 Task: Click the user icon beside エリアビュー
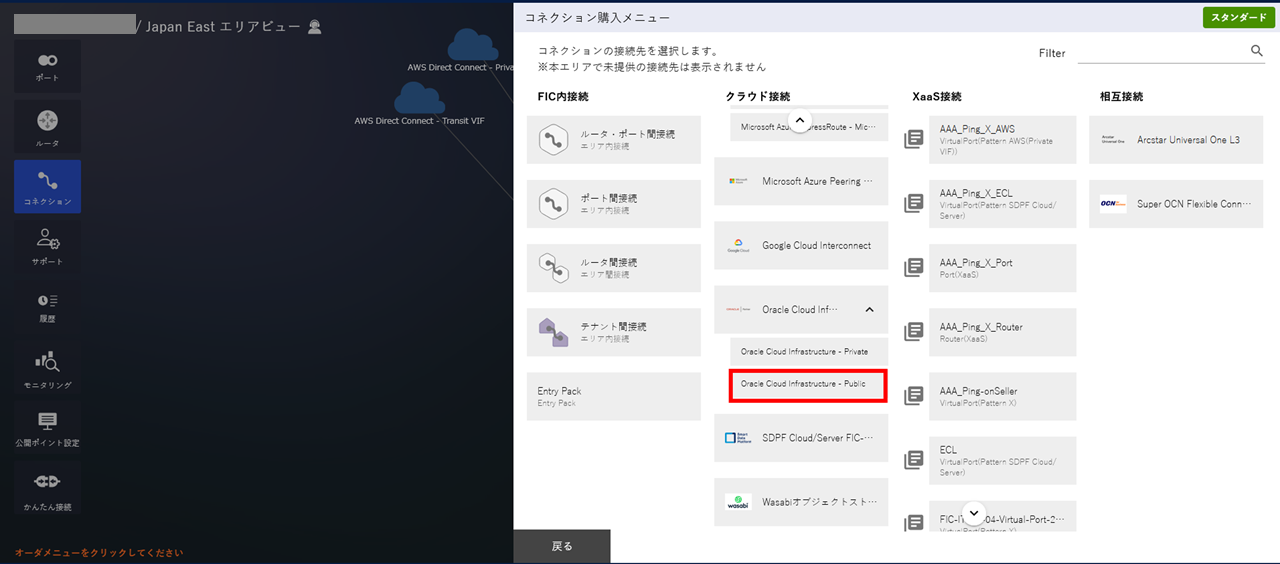click(315, 27)
